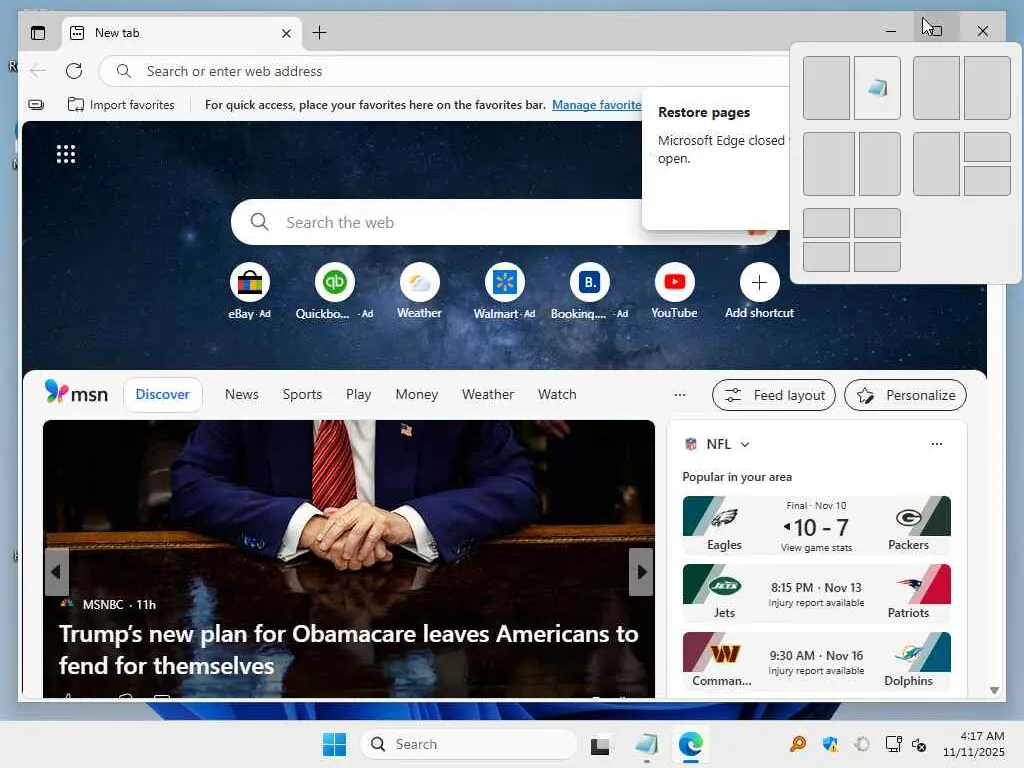Choose bottom-left quadrant snap zone

point(826,257)
